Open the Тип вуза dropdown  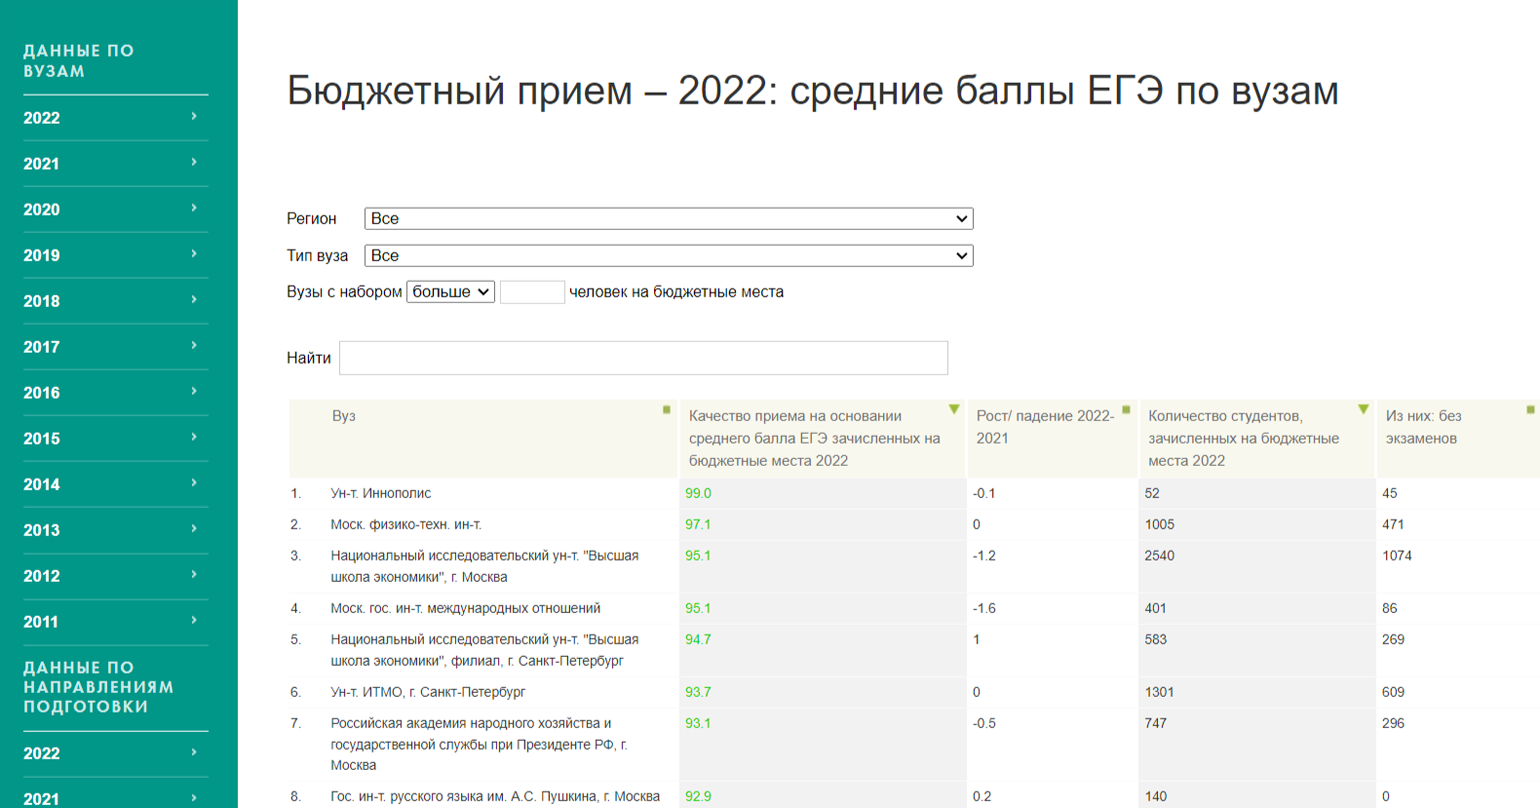point(669,256)
